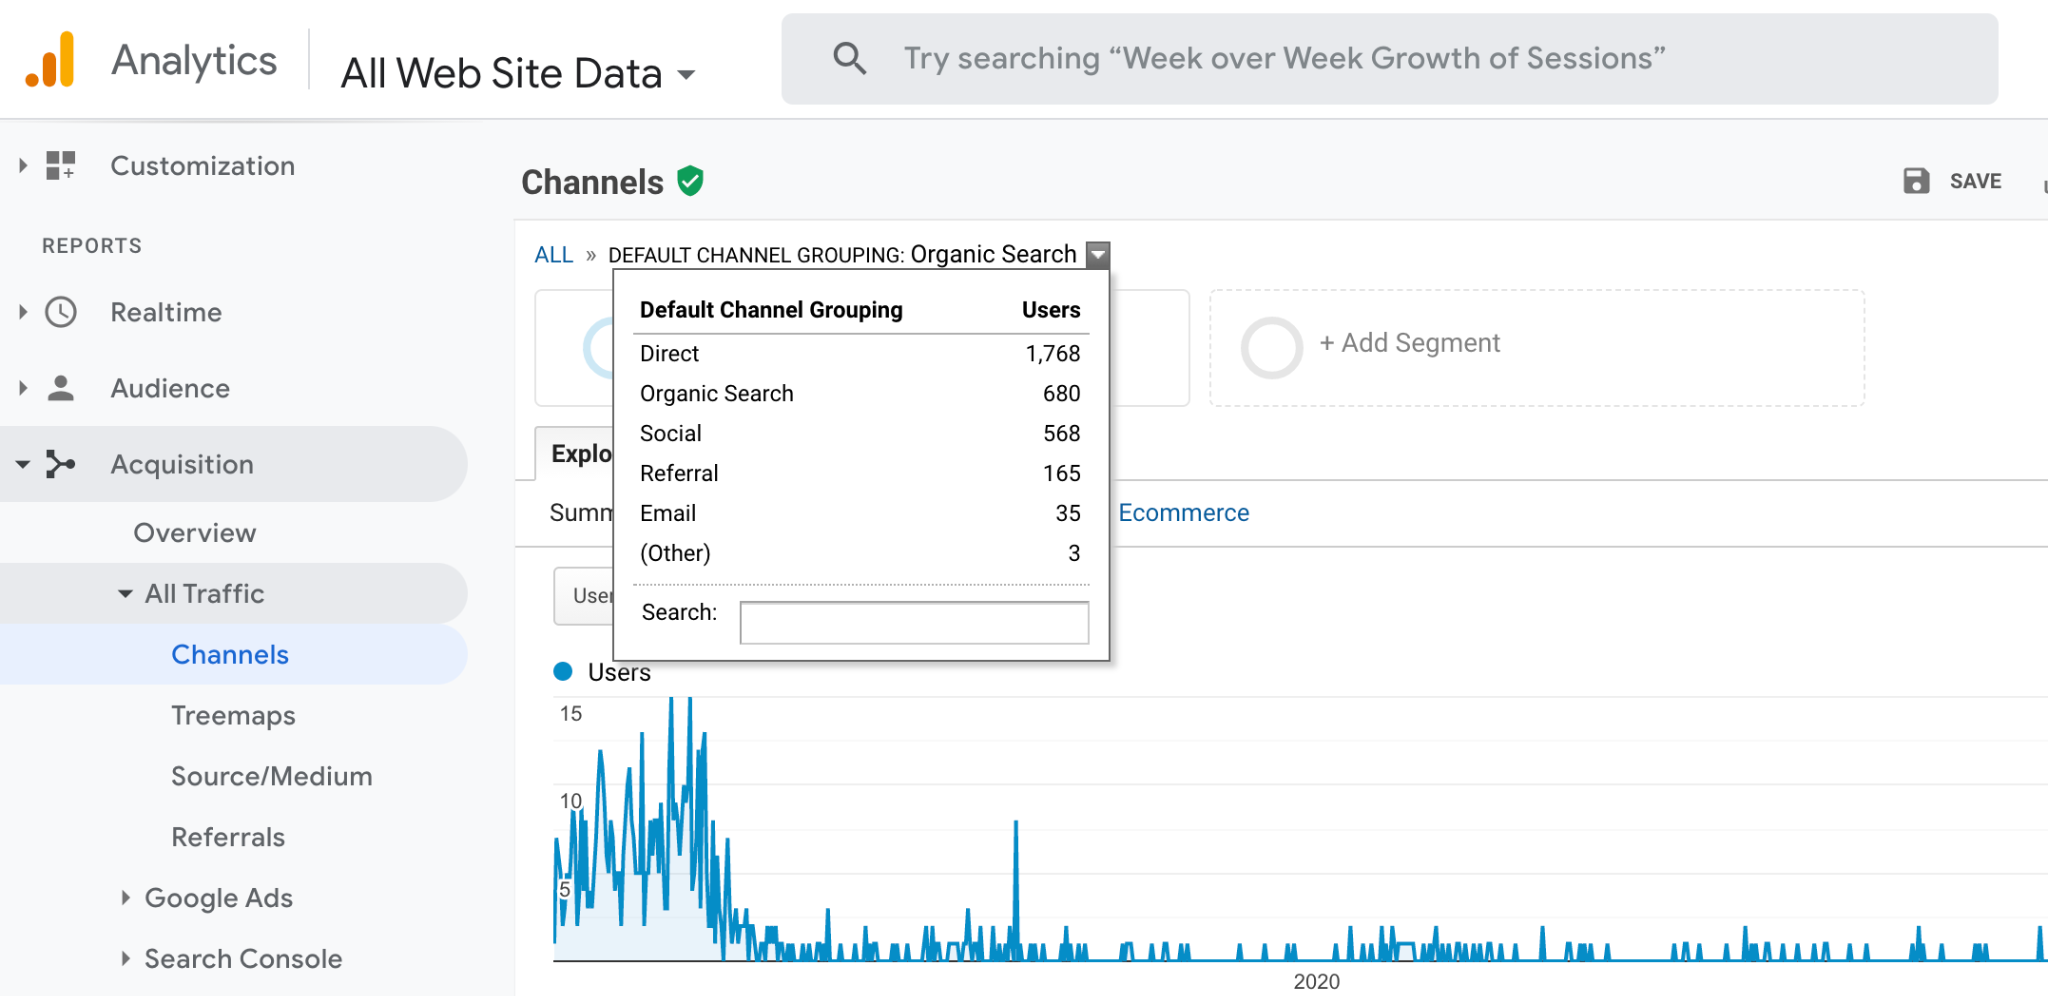Open the All Web Site Data view selector
Image resolution: width=2048 pixels, height=996 pixels.
tap(518, 73)
